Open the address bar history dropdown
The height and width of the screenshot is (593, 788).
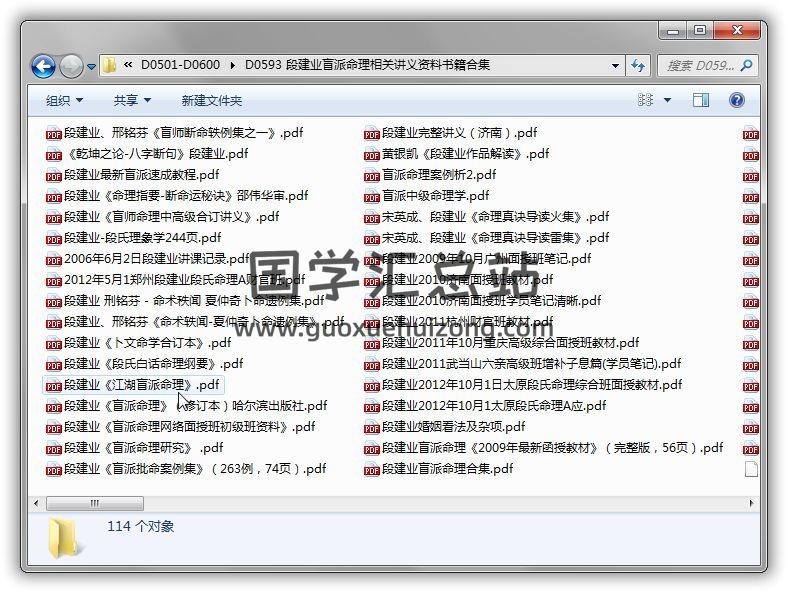coord(615,65)
